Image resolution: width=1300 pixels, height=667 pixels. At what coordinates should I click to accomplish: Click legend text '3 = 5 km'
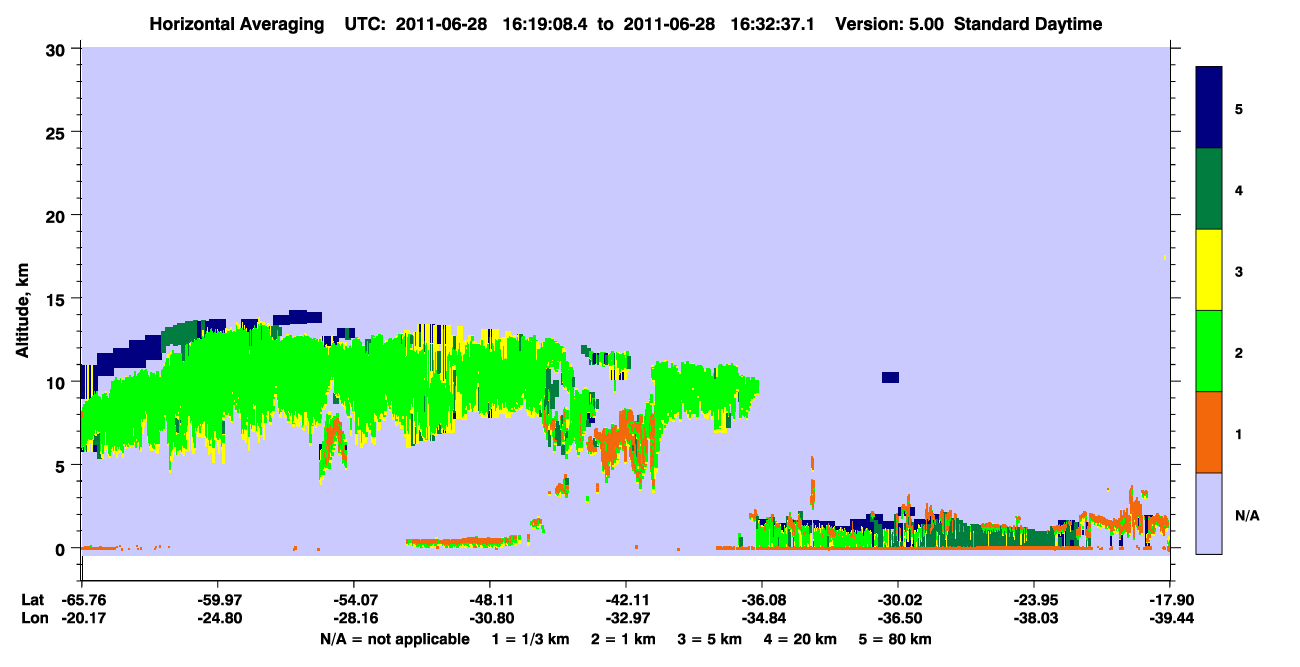coord(710,639)
